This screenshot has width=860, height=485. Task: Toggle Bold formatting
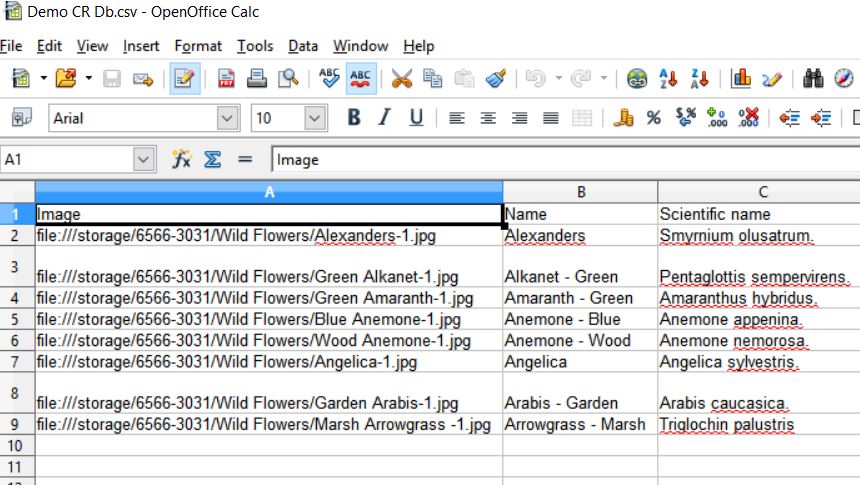[354, 117]
